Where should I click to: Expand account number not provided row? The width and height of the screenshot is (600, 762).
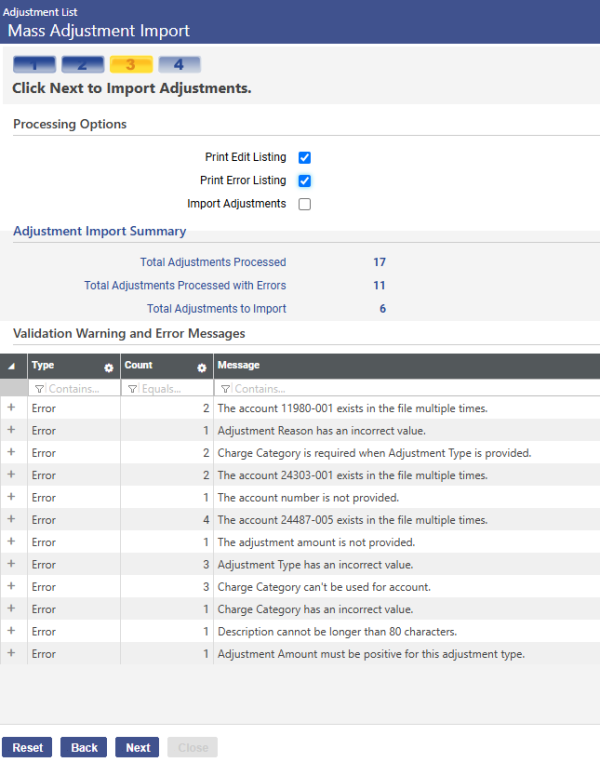click(11, 497)
